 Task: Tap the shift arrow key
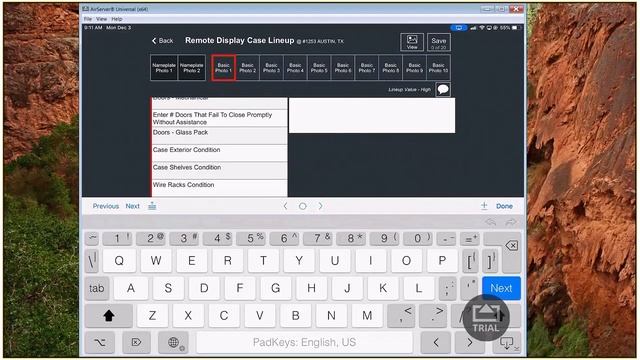point(109,316)
